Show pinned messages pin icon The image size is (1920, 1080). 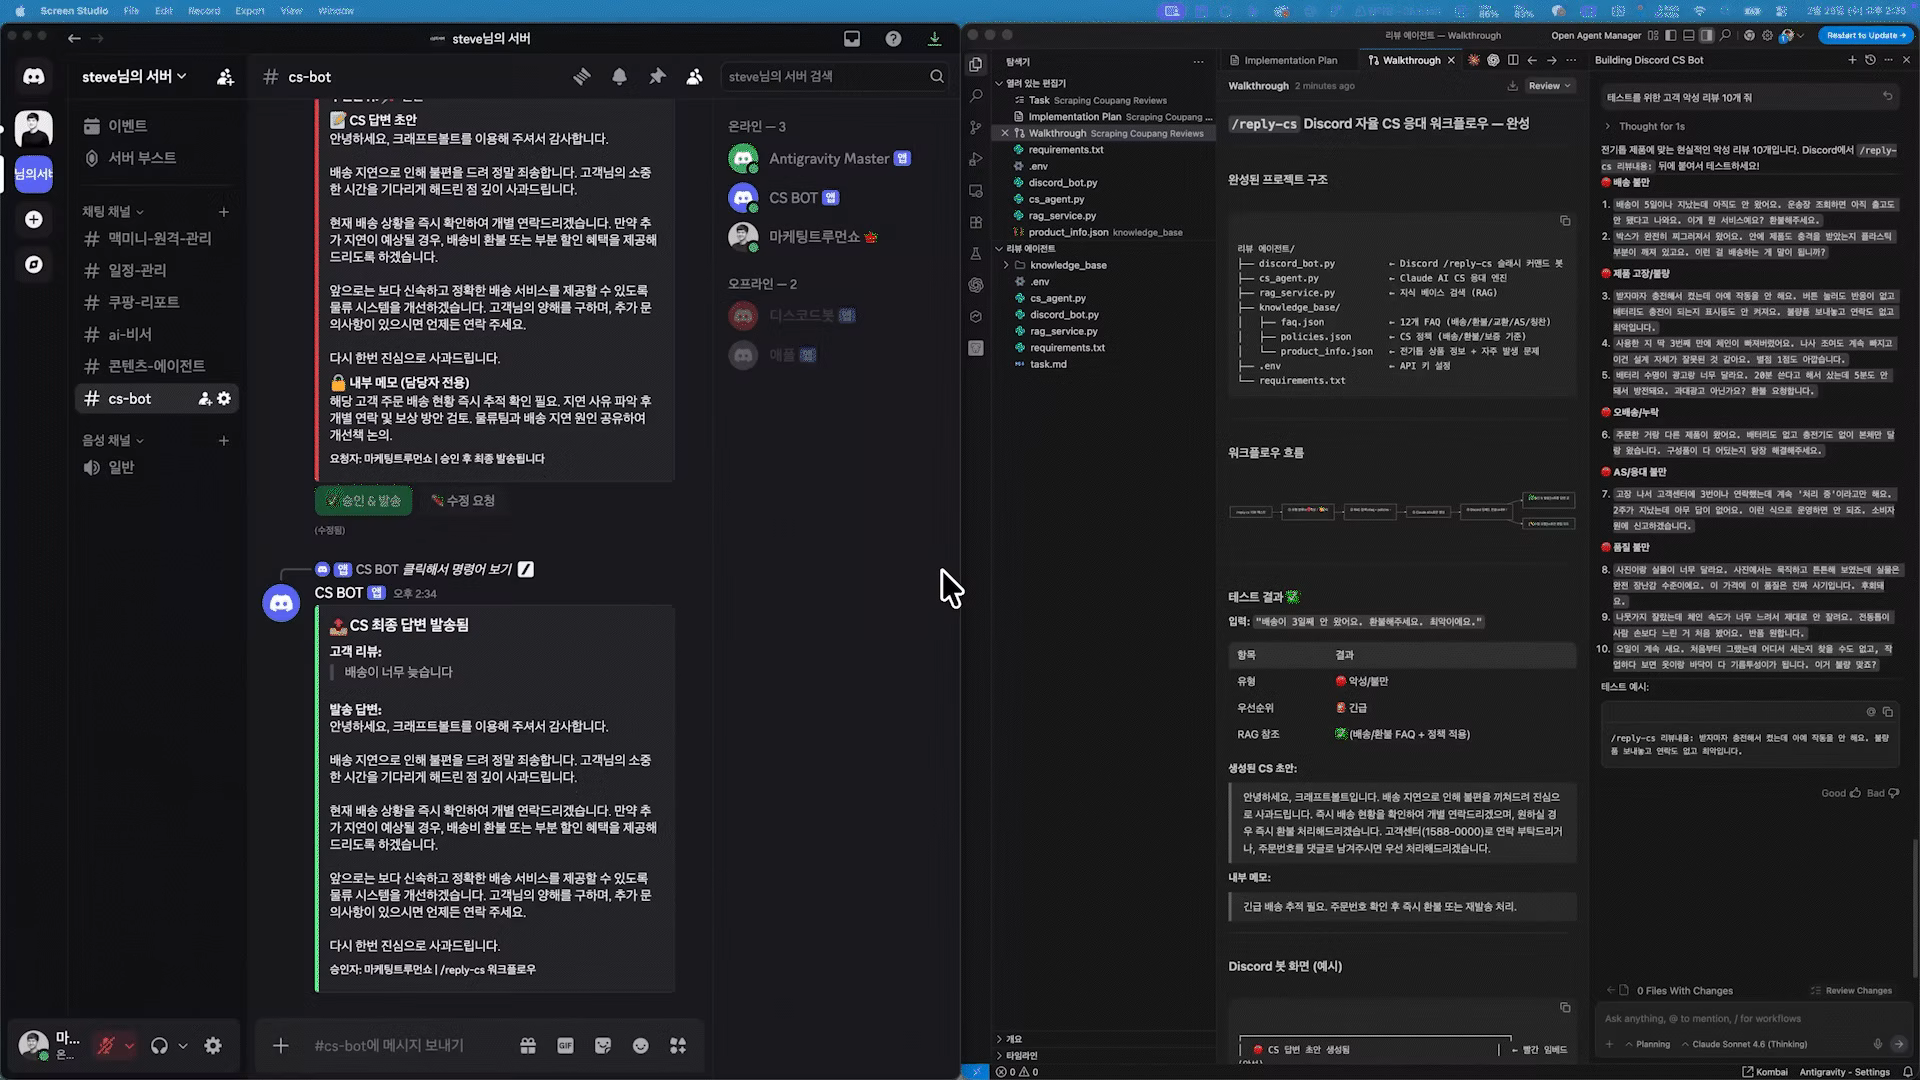click(657, 77)
